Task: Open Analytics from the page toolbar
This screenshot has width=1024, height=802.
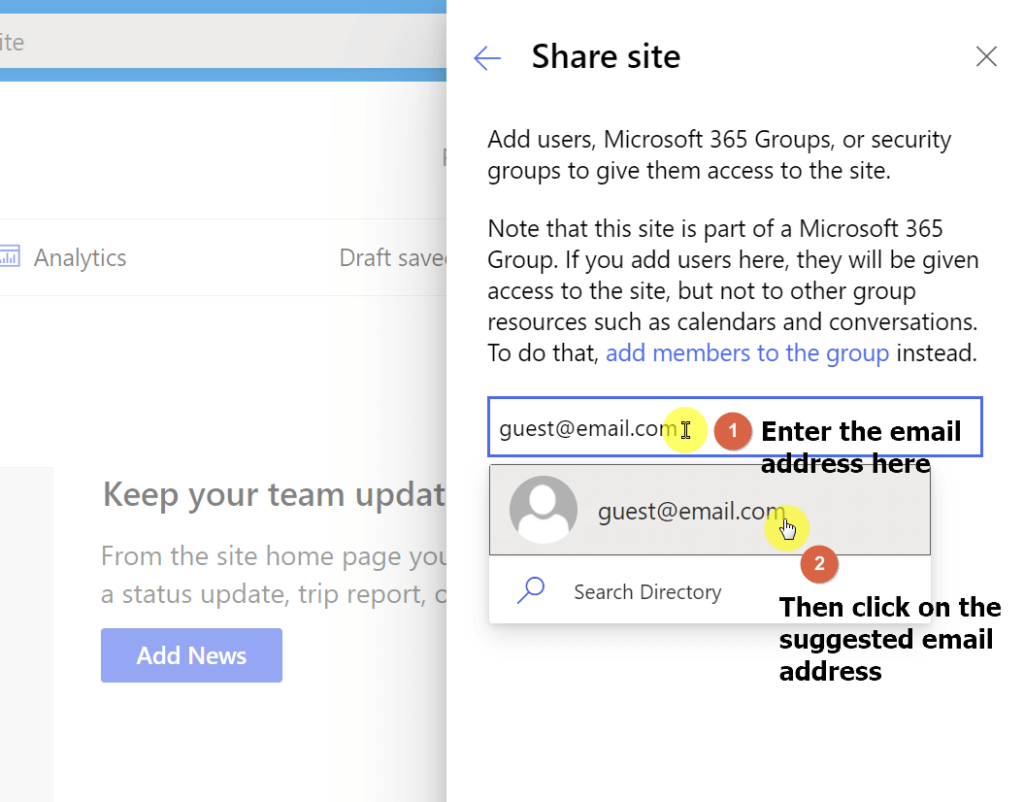Action: point(80,257)
